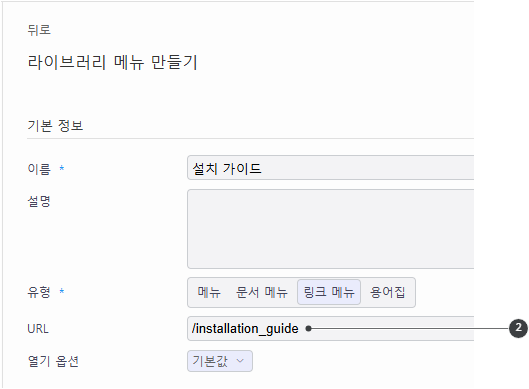This screenshot has height=389, width=529.
Task: Click the blue asterisk beside 유형
Action: (x=62, y=290)
